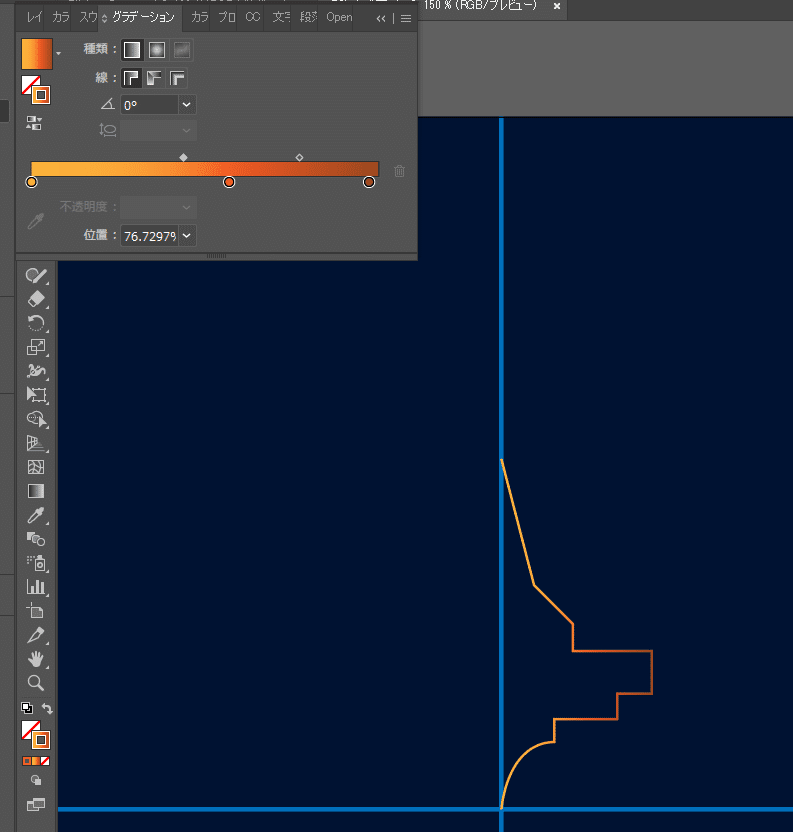This screenshot has width=793, height=832.
Task: Select the Perspective Grid tool
Action: click(36, 443)
